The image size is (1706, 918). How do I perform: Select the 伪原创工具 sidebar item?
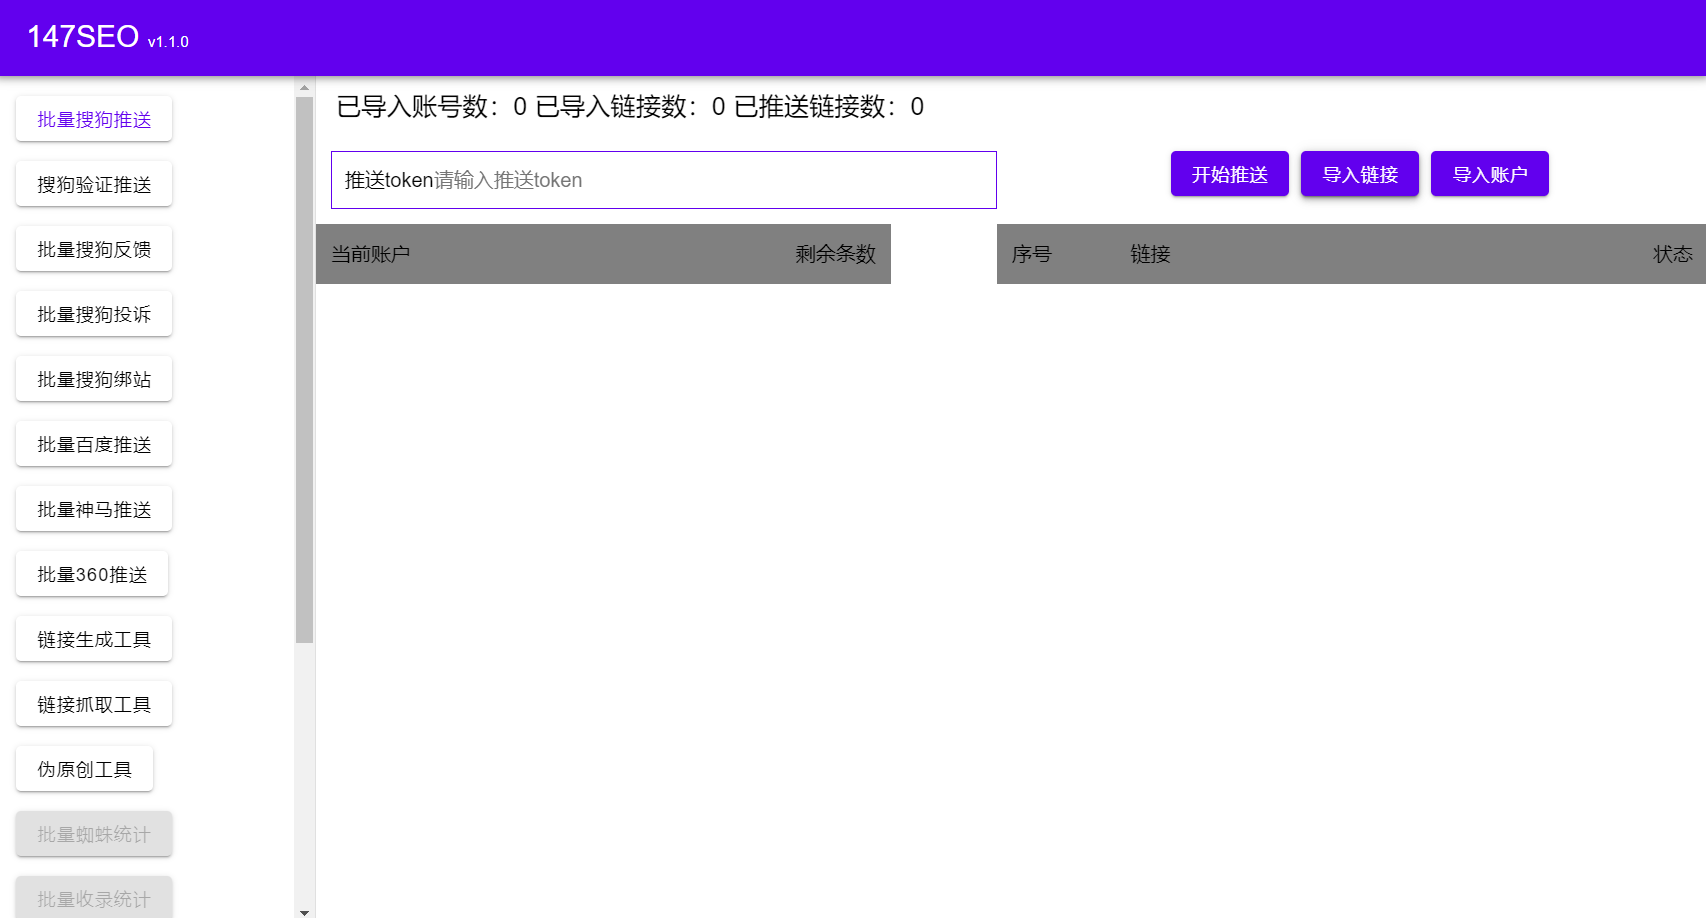click(84, 769)
